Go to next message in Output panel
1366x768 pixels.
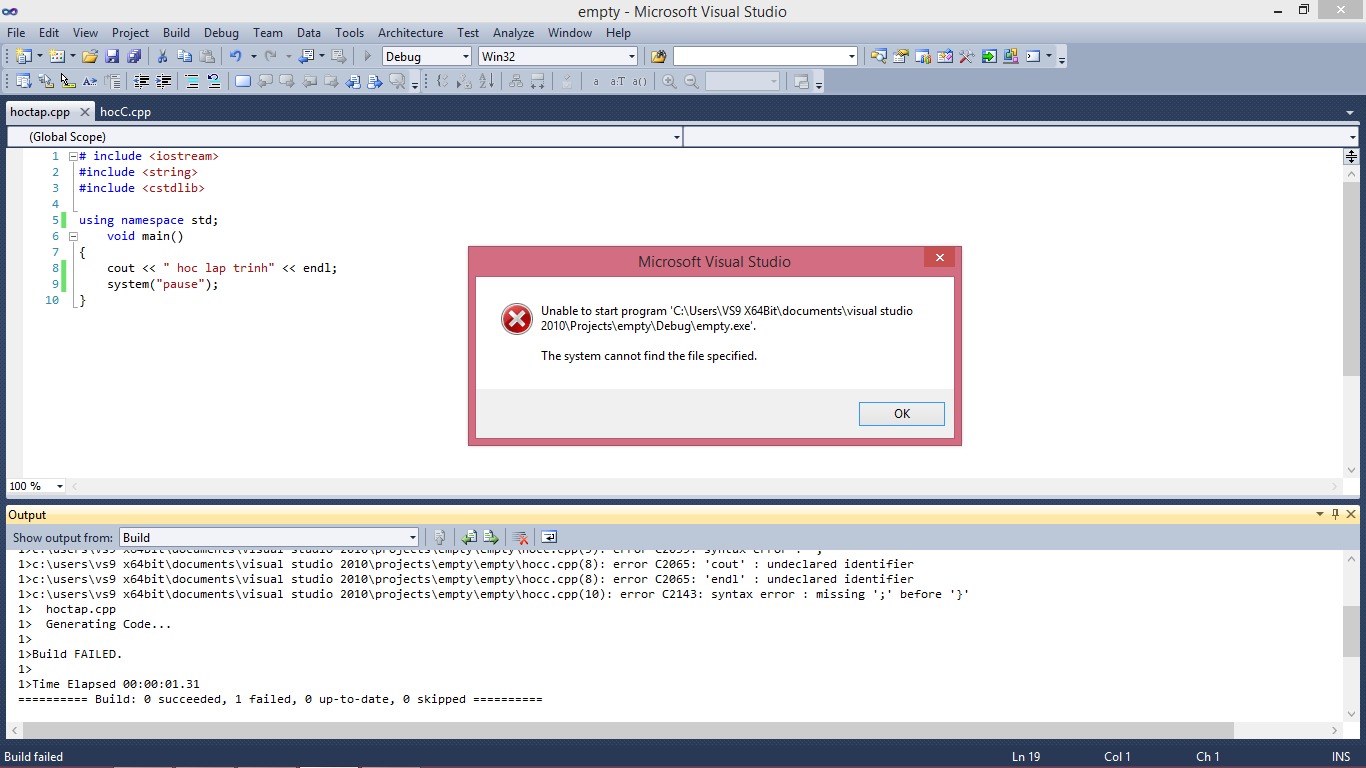491,537
